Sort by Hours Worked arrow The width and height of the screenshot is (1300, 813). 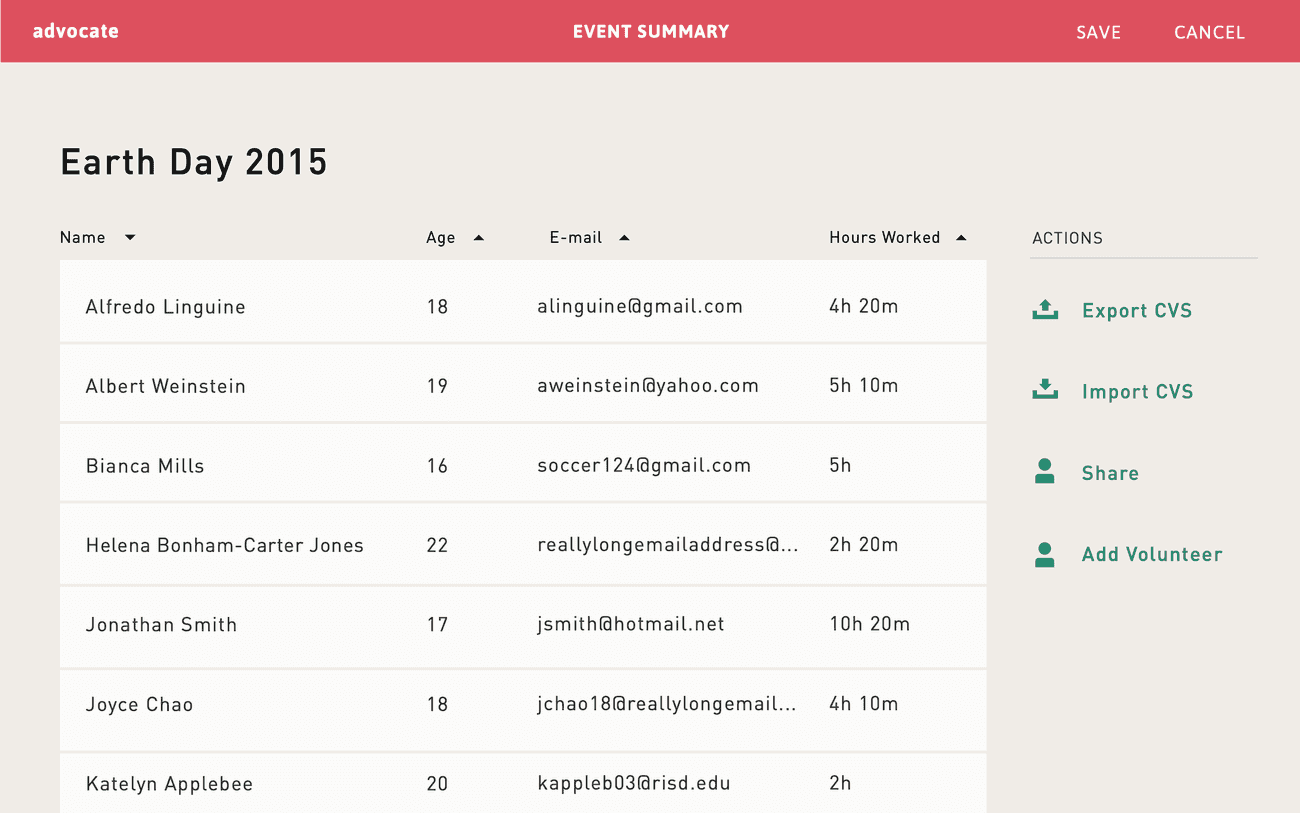[961, 238]
